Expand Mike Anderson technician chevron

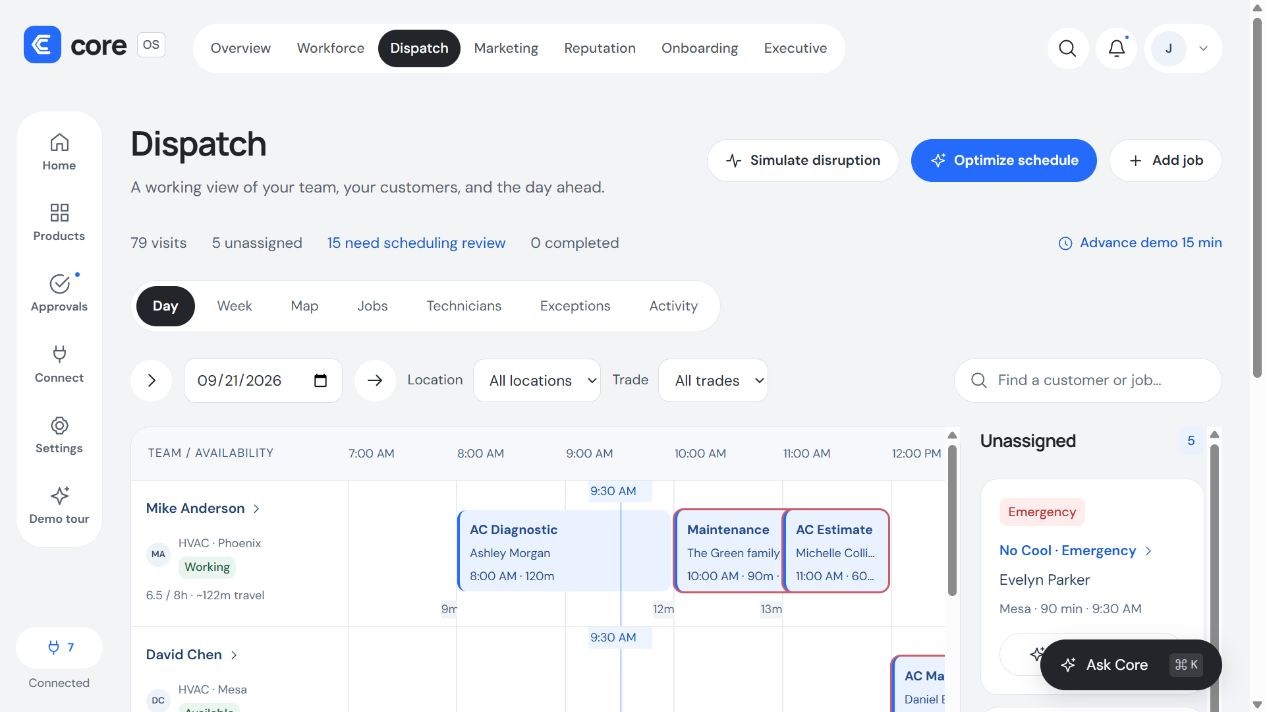click(256, 509)
